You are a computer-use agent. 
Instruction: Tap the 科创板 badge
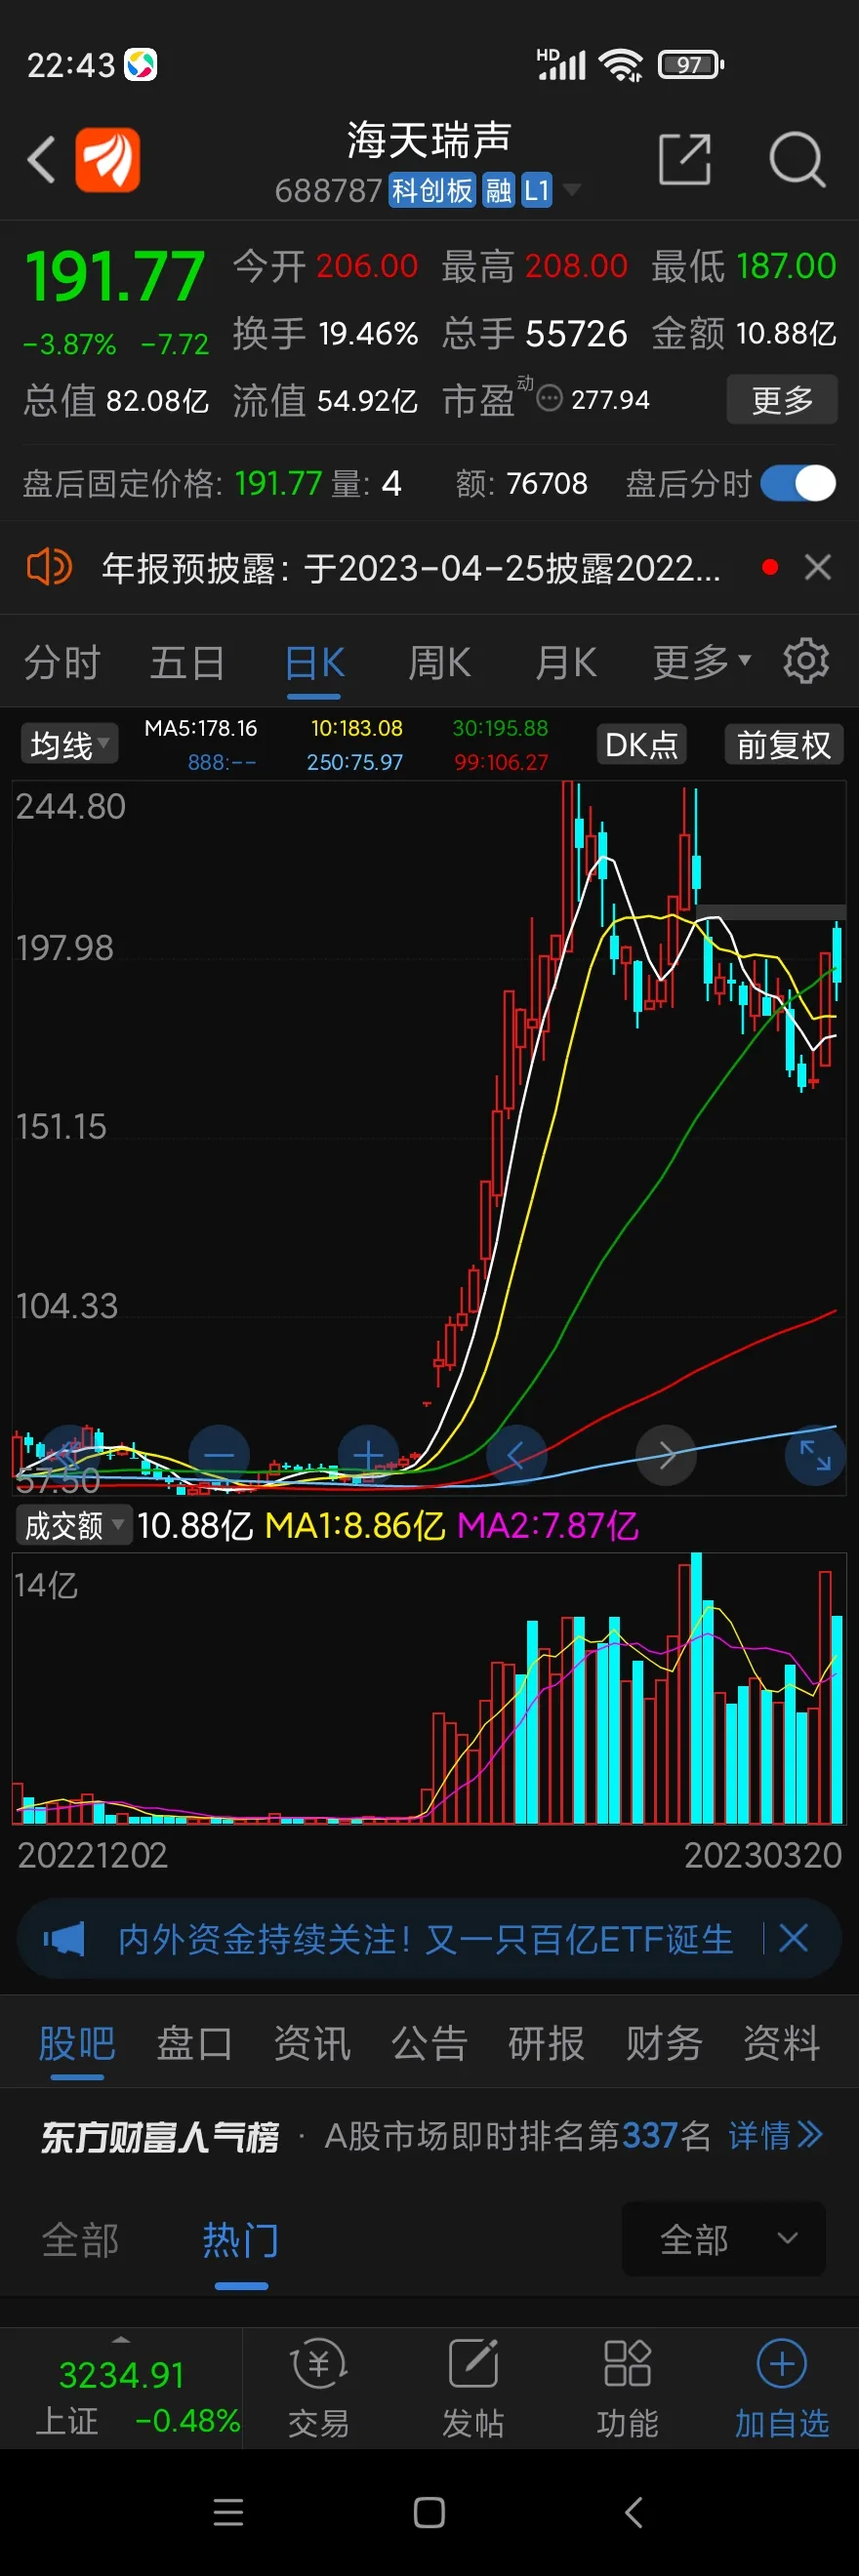click(432, 190)
